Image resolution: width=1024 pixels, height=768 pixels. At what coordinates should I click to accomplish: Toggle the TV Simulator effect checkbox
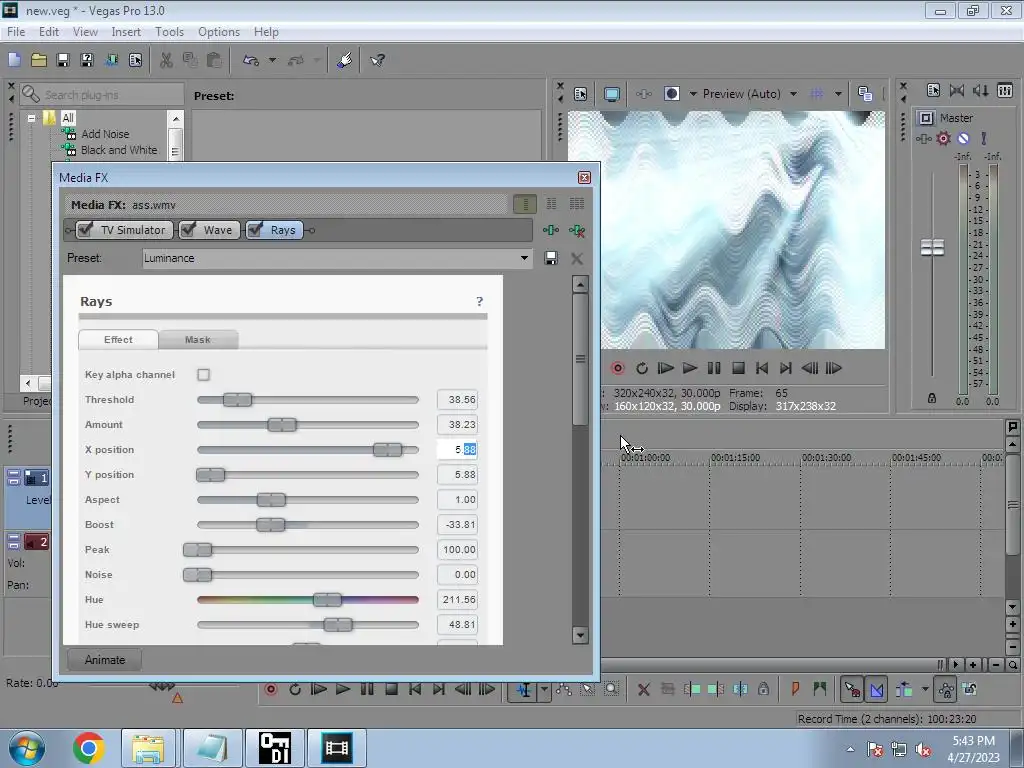pos(86,229)
